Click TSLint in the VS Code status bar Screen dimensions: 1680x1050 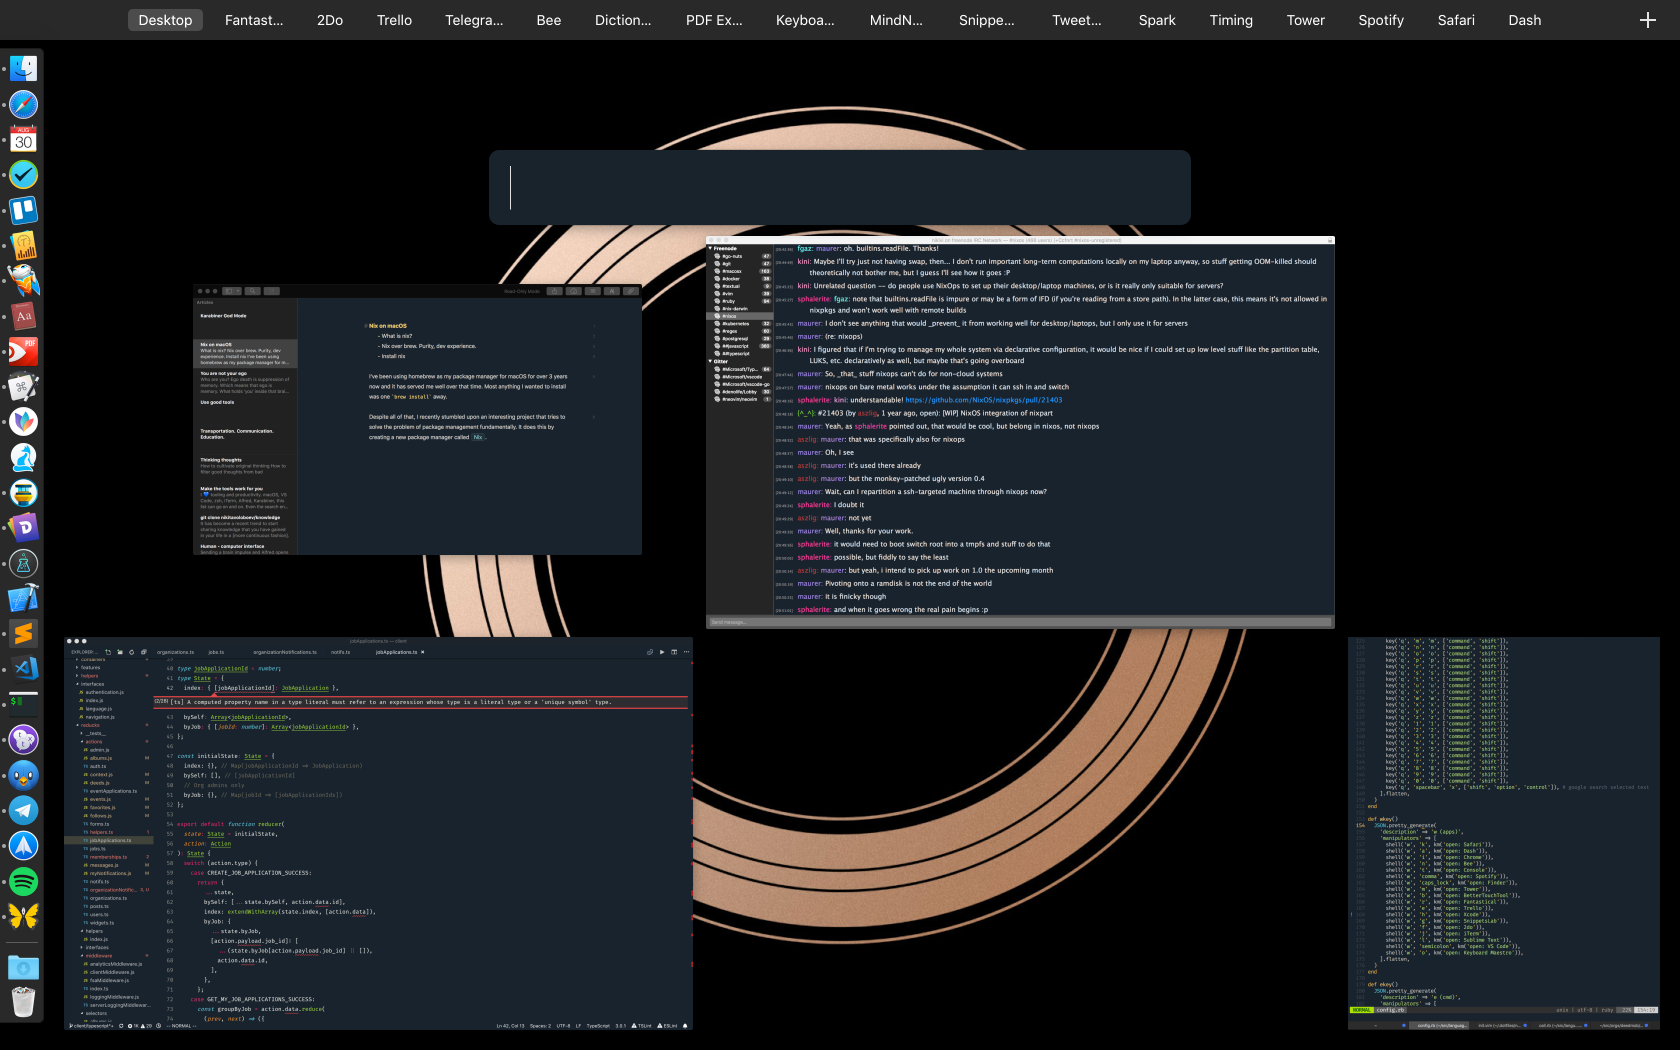tap(642, 1025)
